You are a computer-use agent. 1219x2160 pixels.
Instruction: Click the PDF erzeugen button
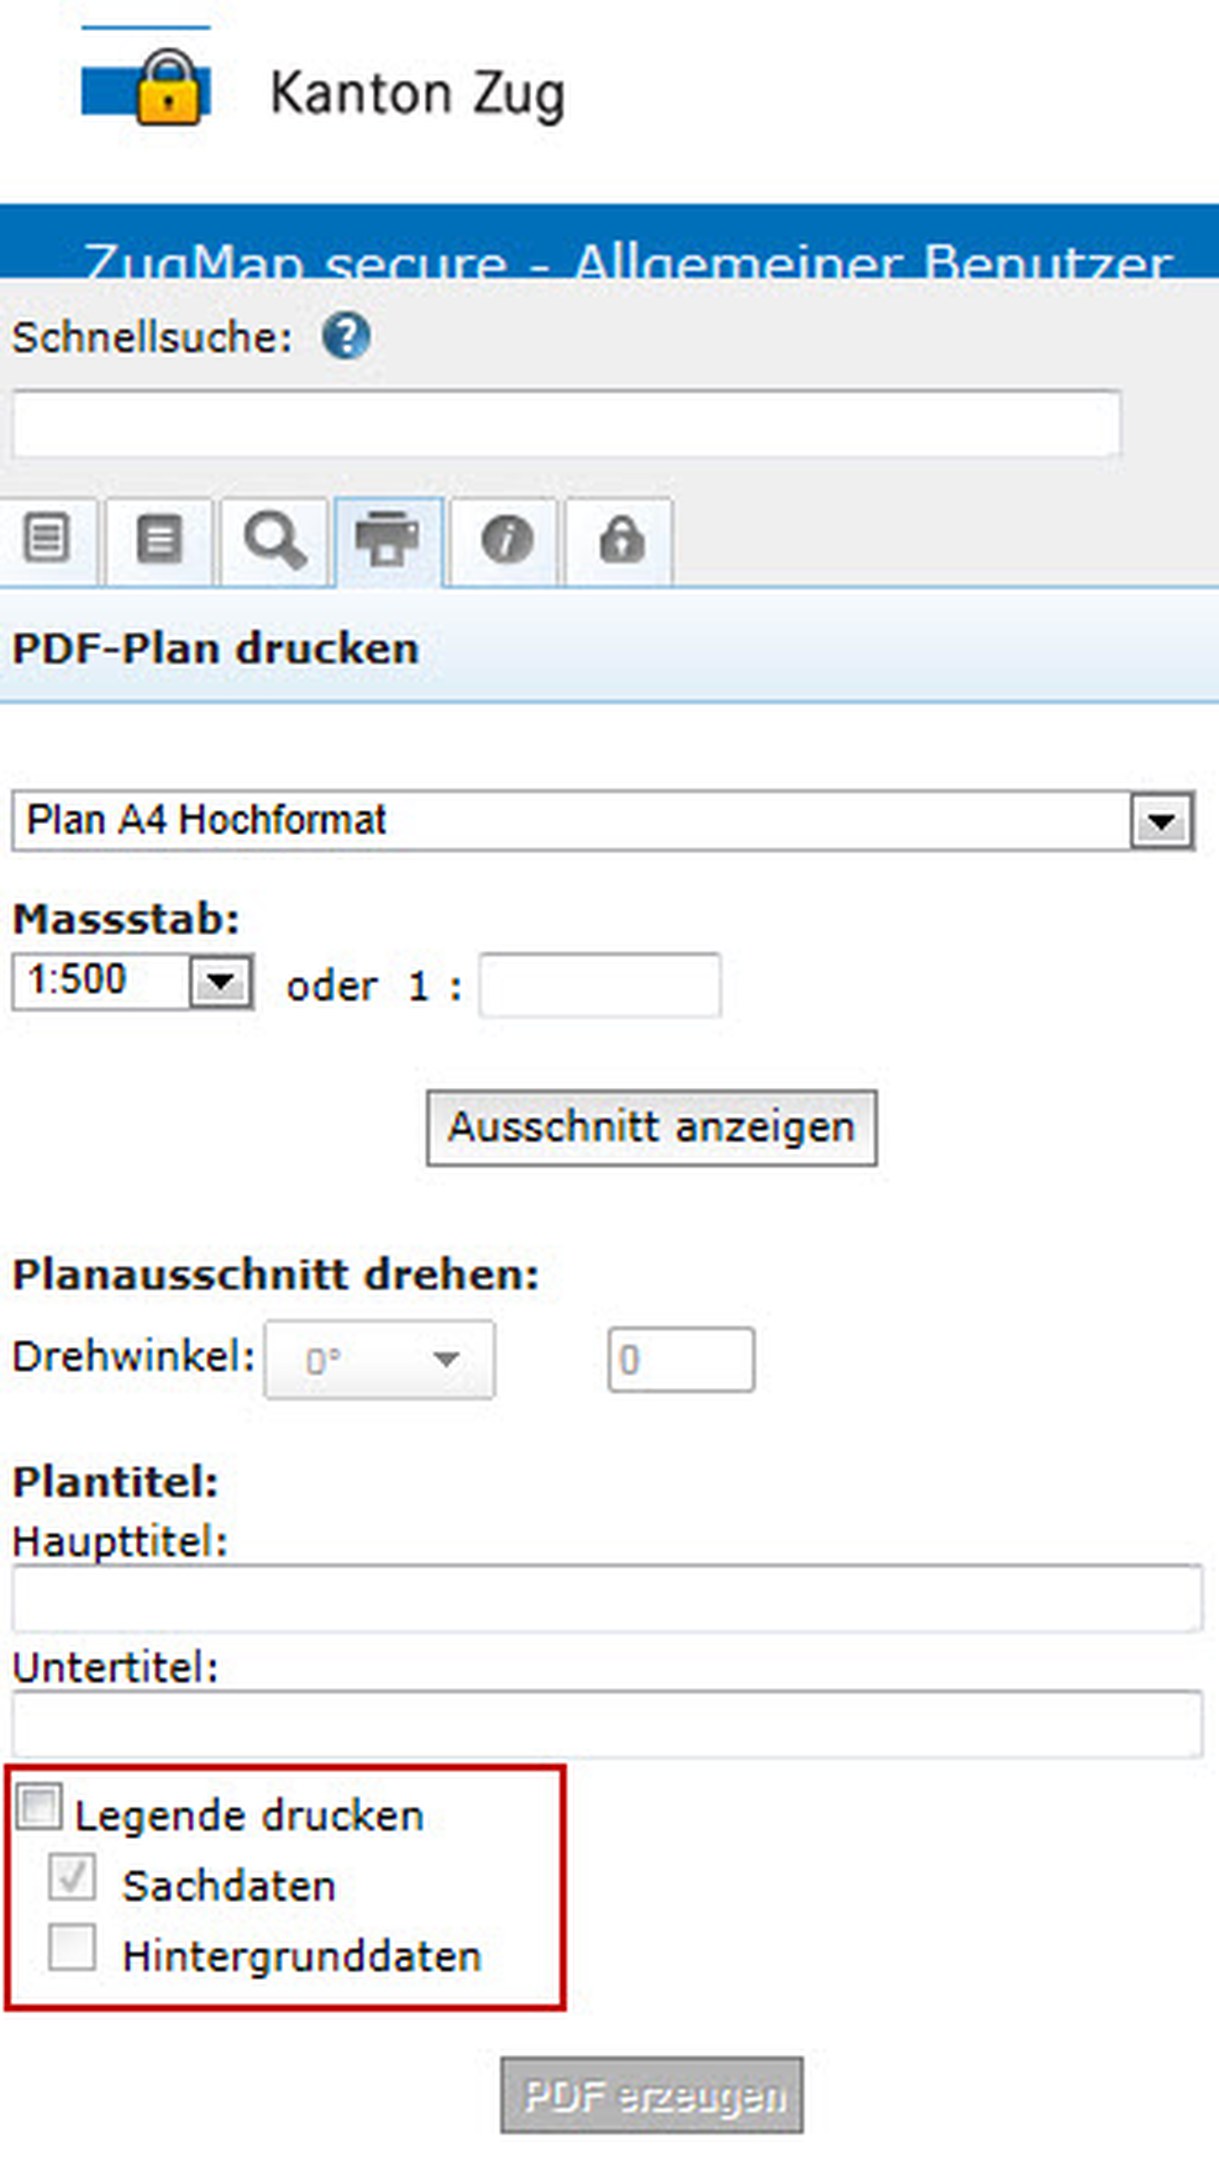[x=652, y=2095]
